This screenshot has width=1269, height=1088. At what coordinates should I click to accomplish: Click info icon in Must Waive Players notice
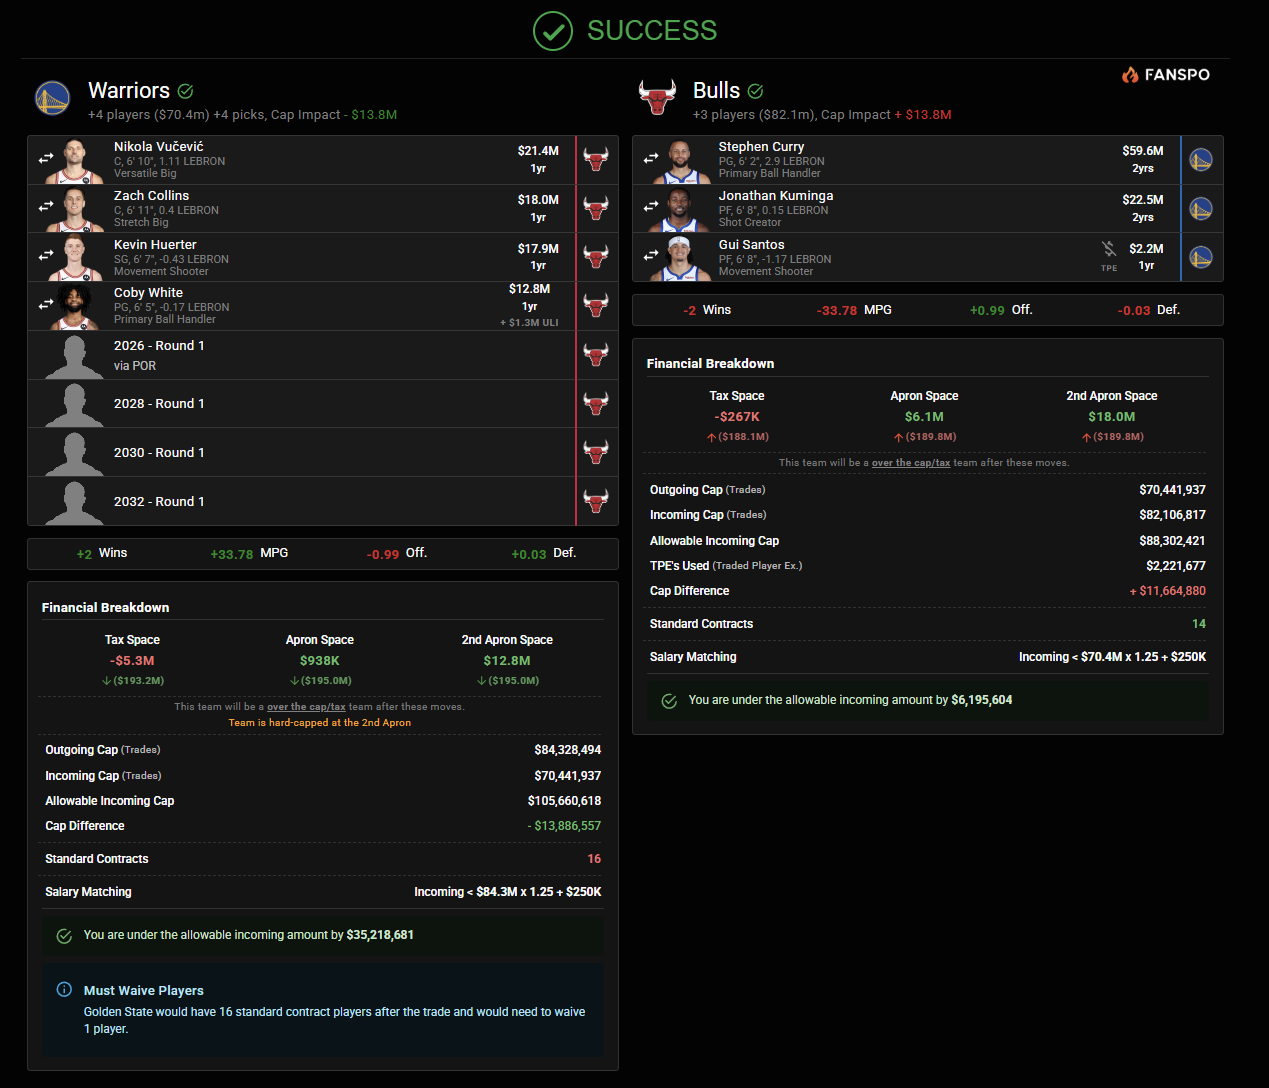coord(64,990)
